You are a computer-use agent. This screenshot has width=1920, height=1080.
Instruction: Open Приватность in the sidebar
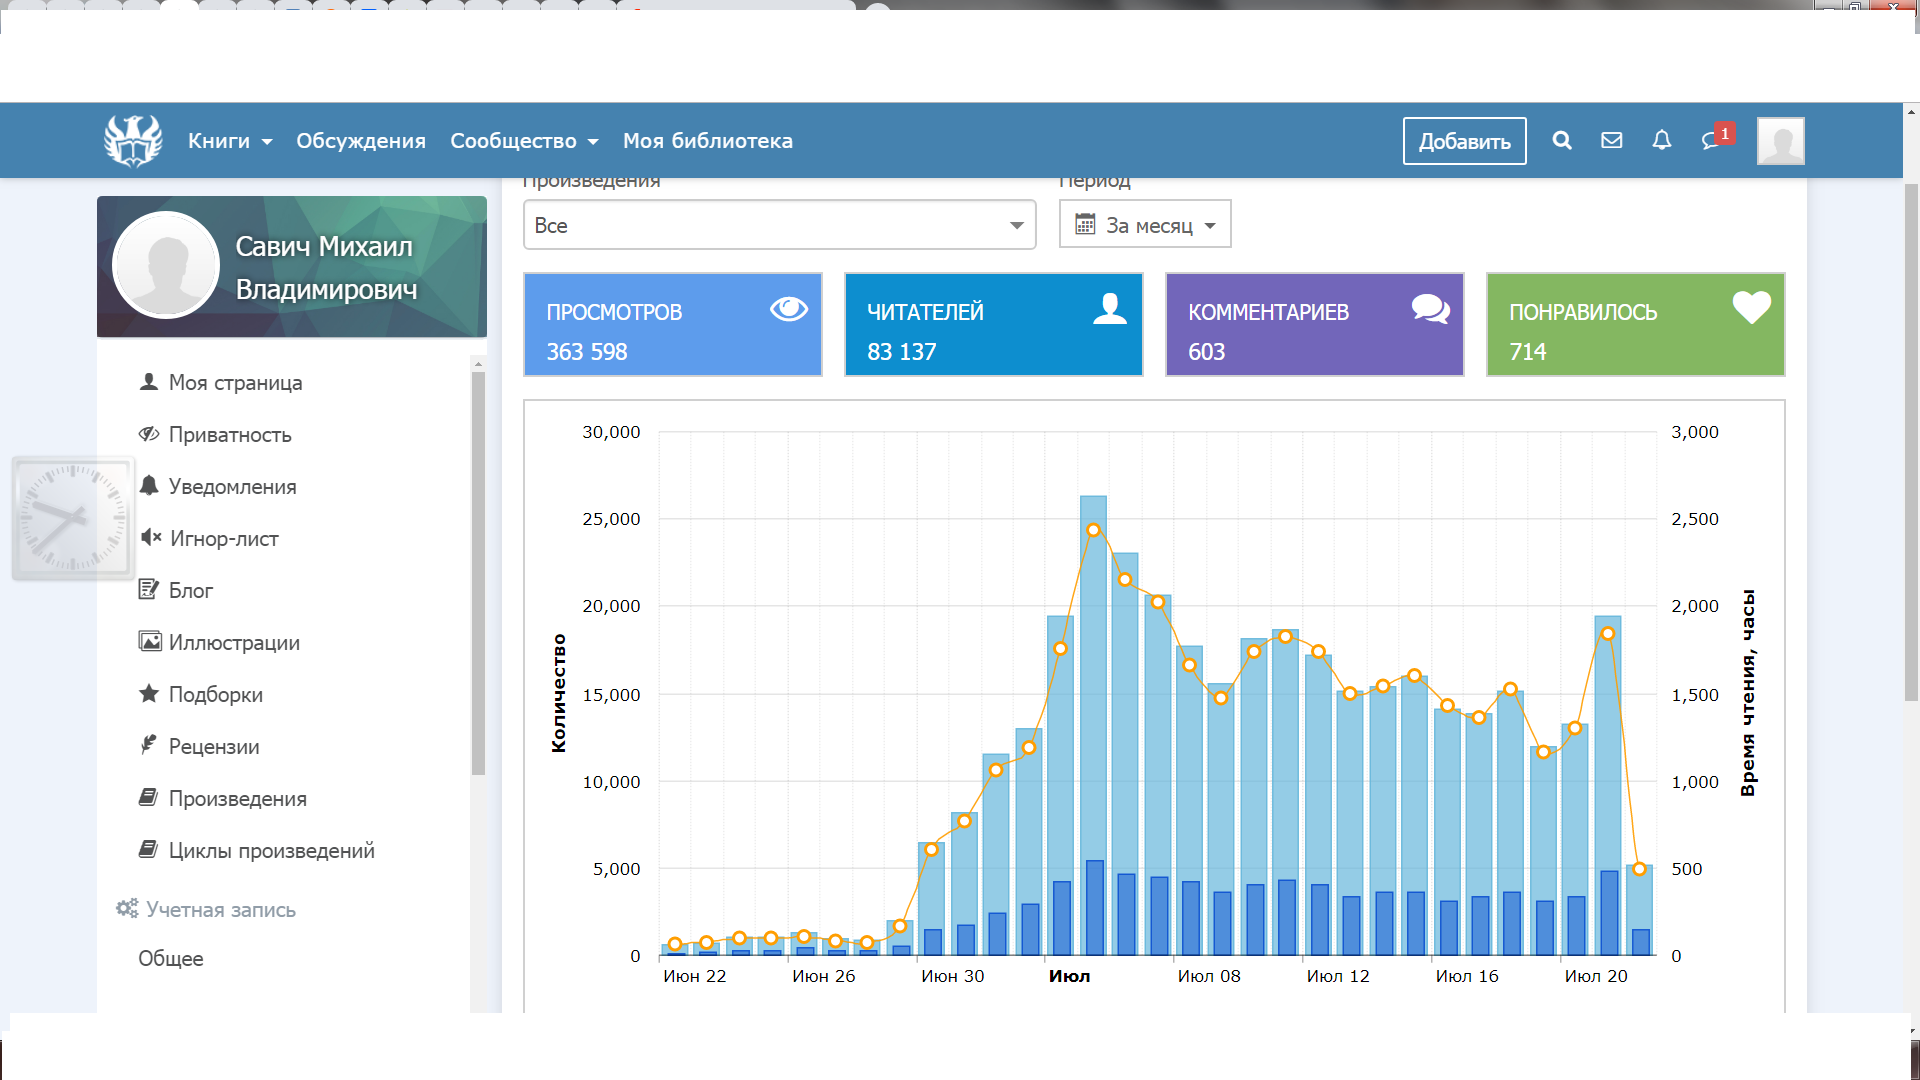point(229,435)
